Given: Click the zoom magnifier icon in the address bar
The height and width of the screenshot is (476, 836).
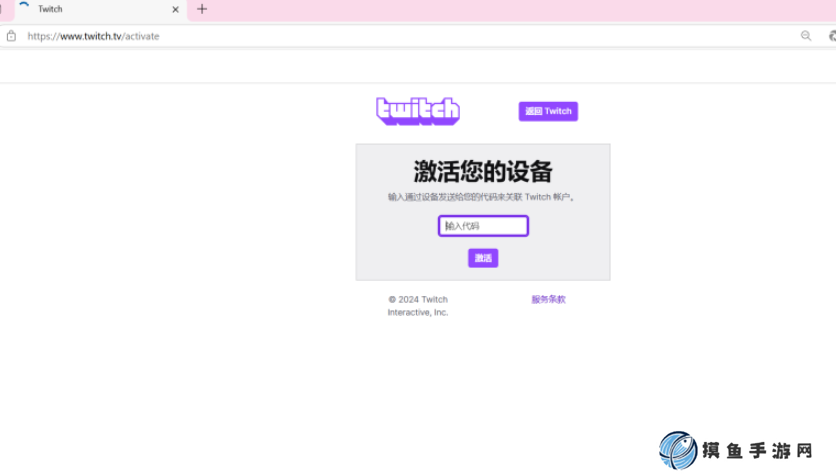Looking at the screenshot, I should click(806, 36).
